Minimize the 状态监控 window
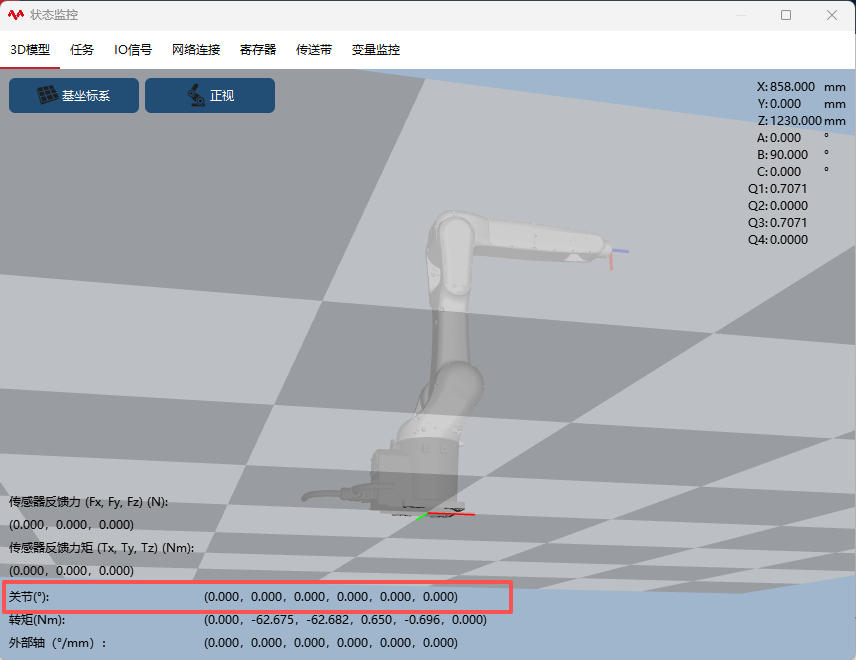 pyautogui.click(x=740, y=15)
